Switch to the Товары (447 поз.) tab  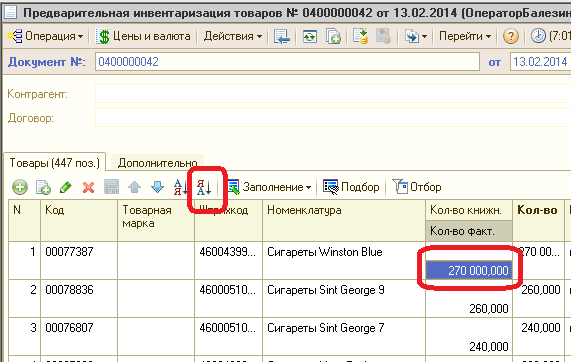(55, 162)
